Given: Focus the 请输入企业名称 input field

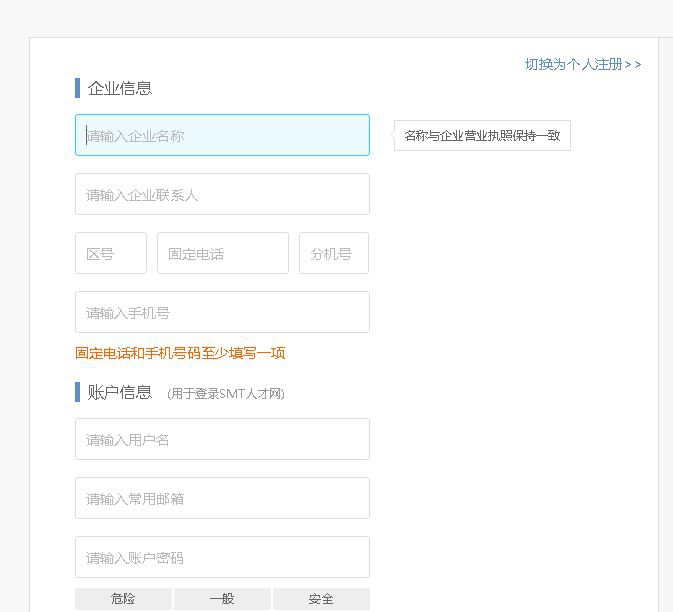Looking at the screenshot, I should coord(222,135).
